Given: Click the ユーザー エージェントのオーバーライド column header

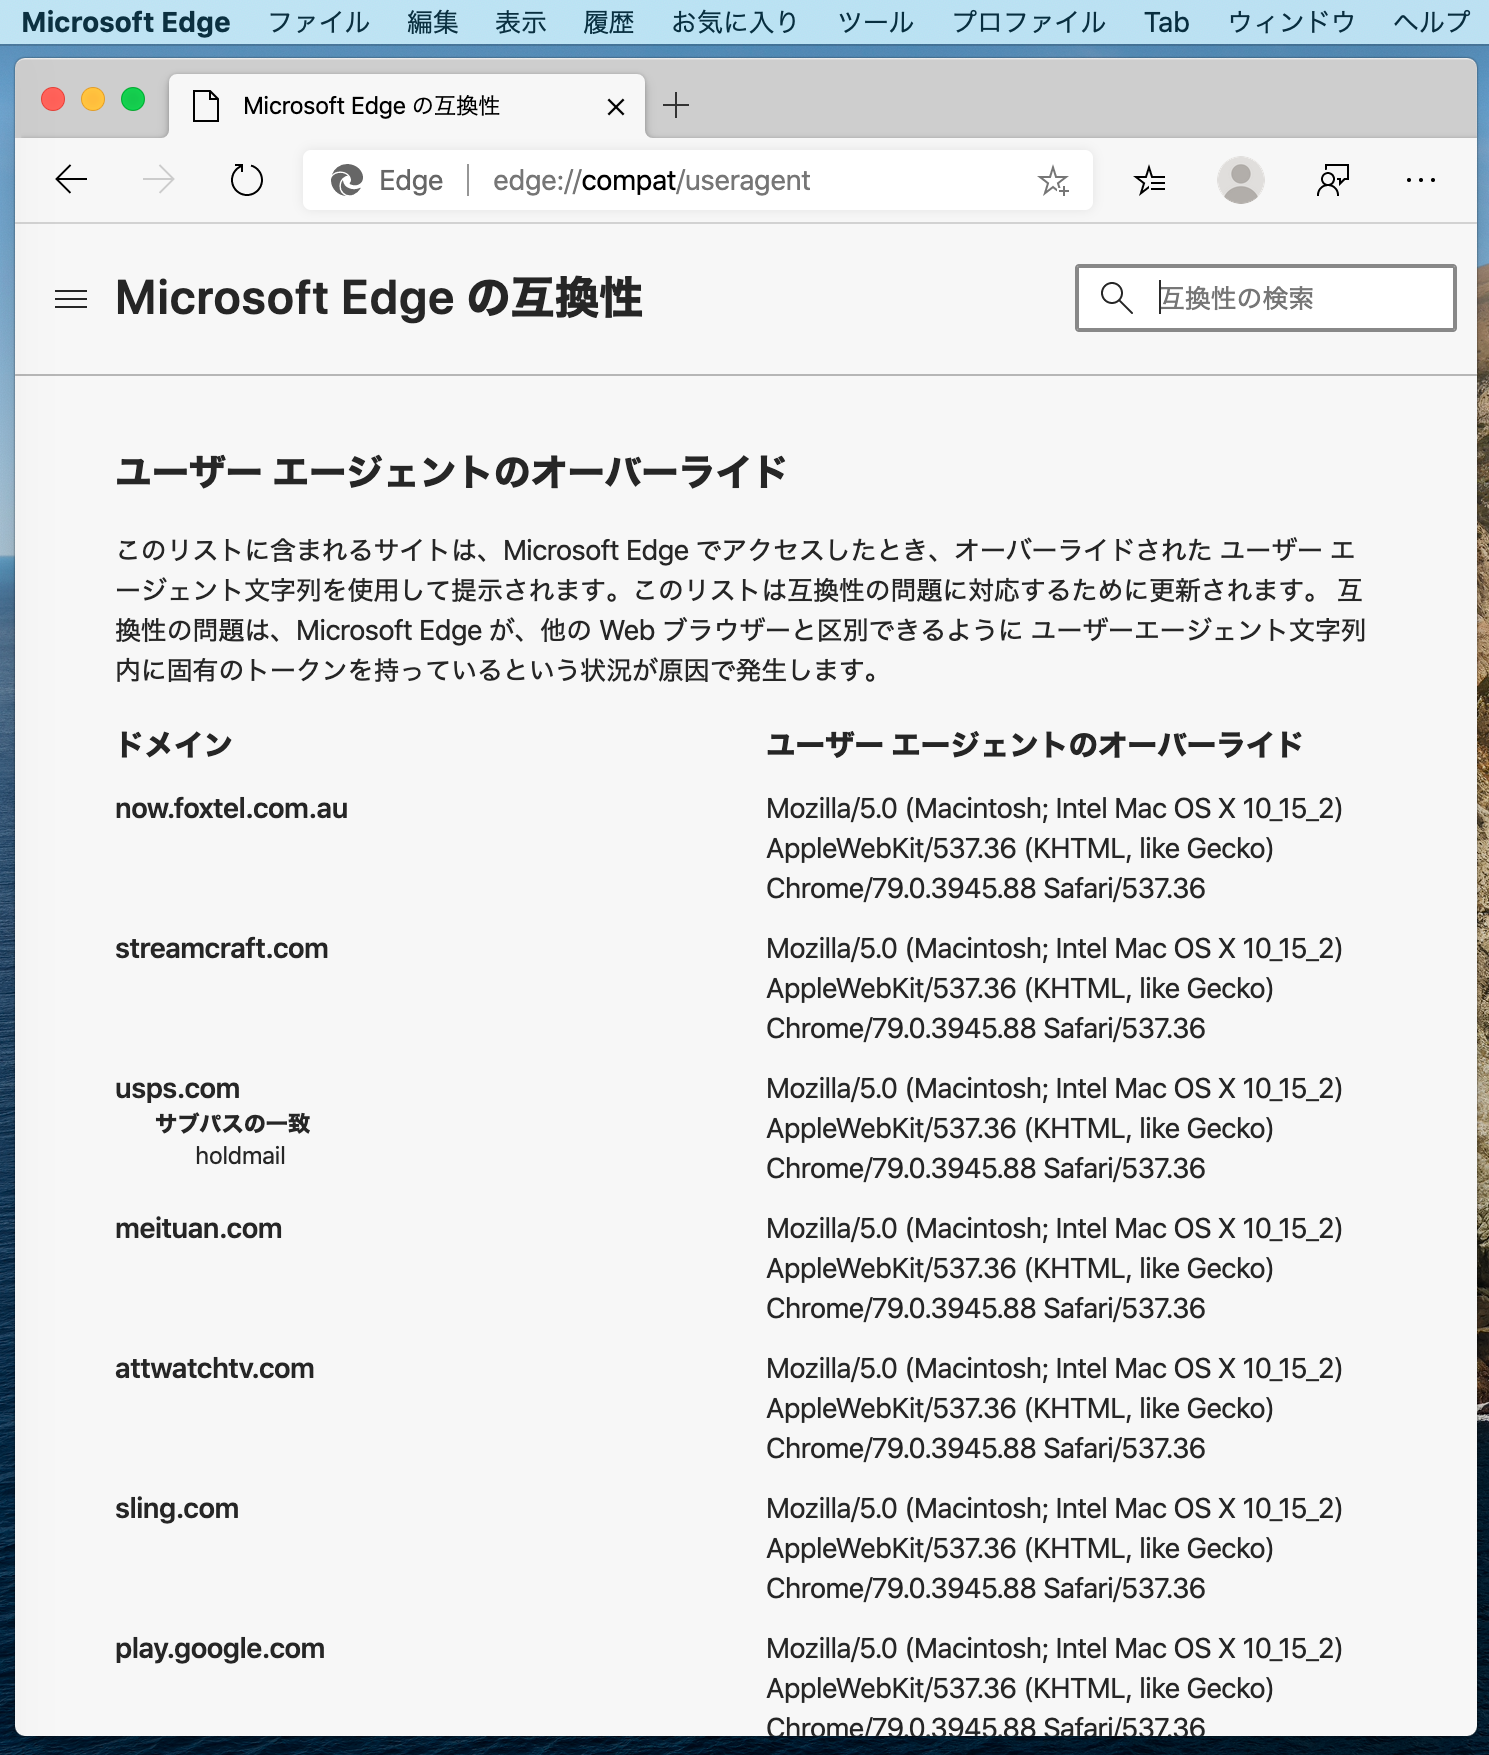Looking at the screenshot, I should pos(1035,745).
